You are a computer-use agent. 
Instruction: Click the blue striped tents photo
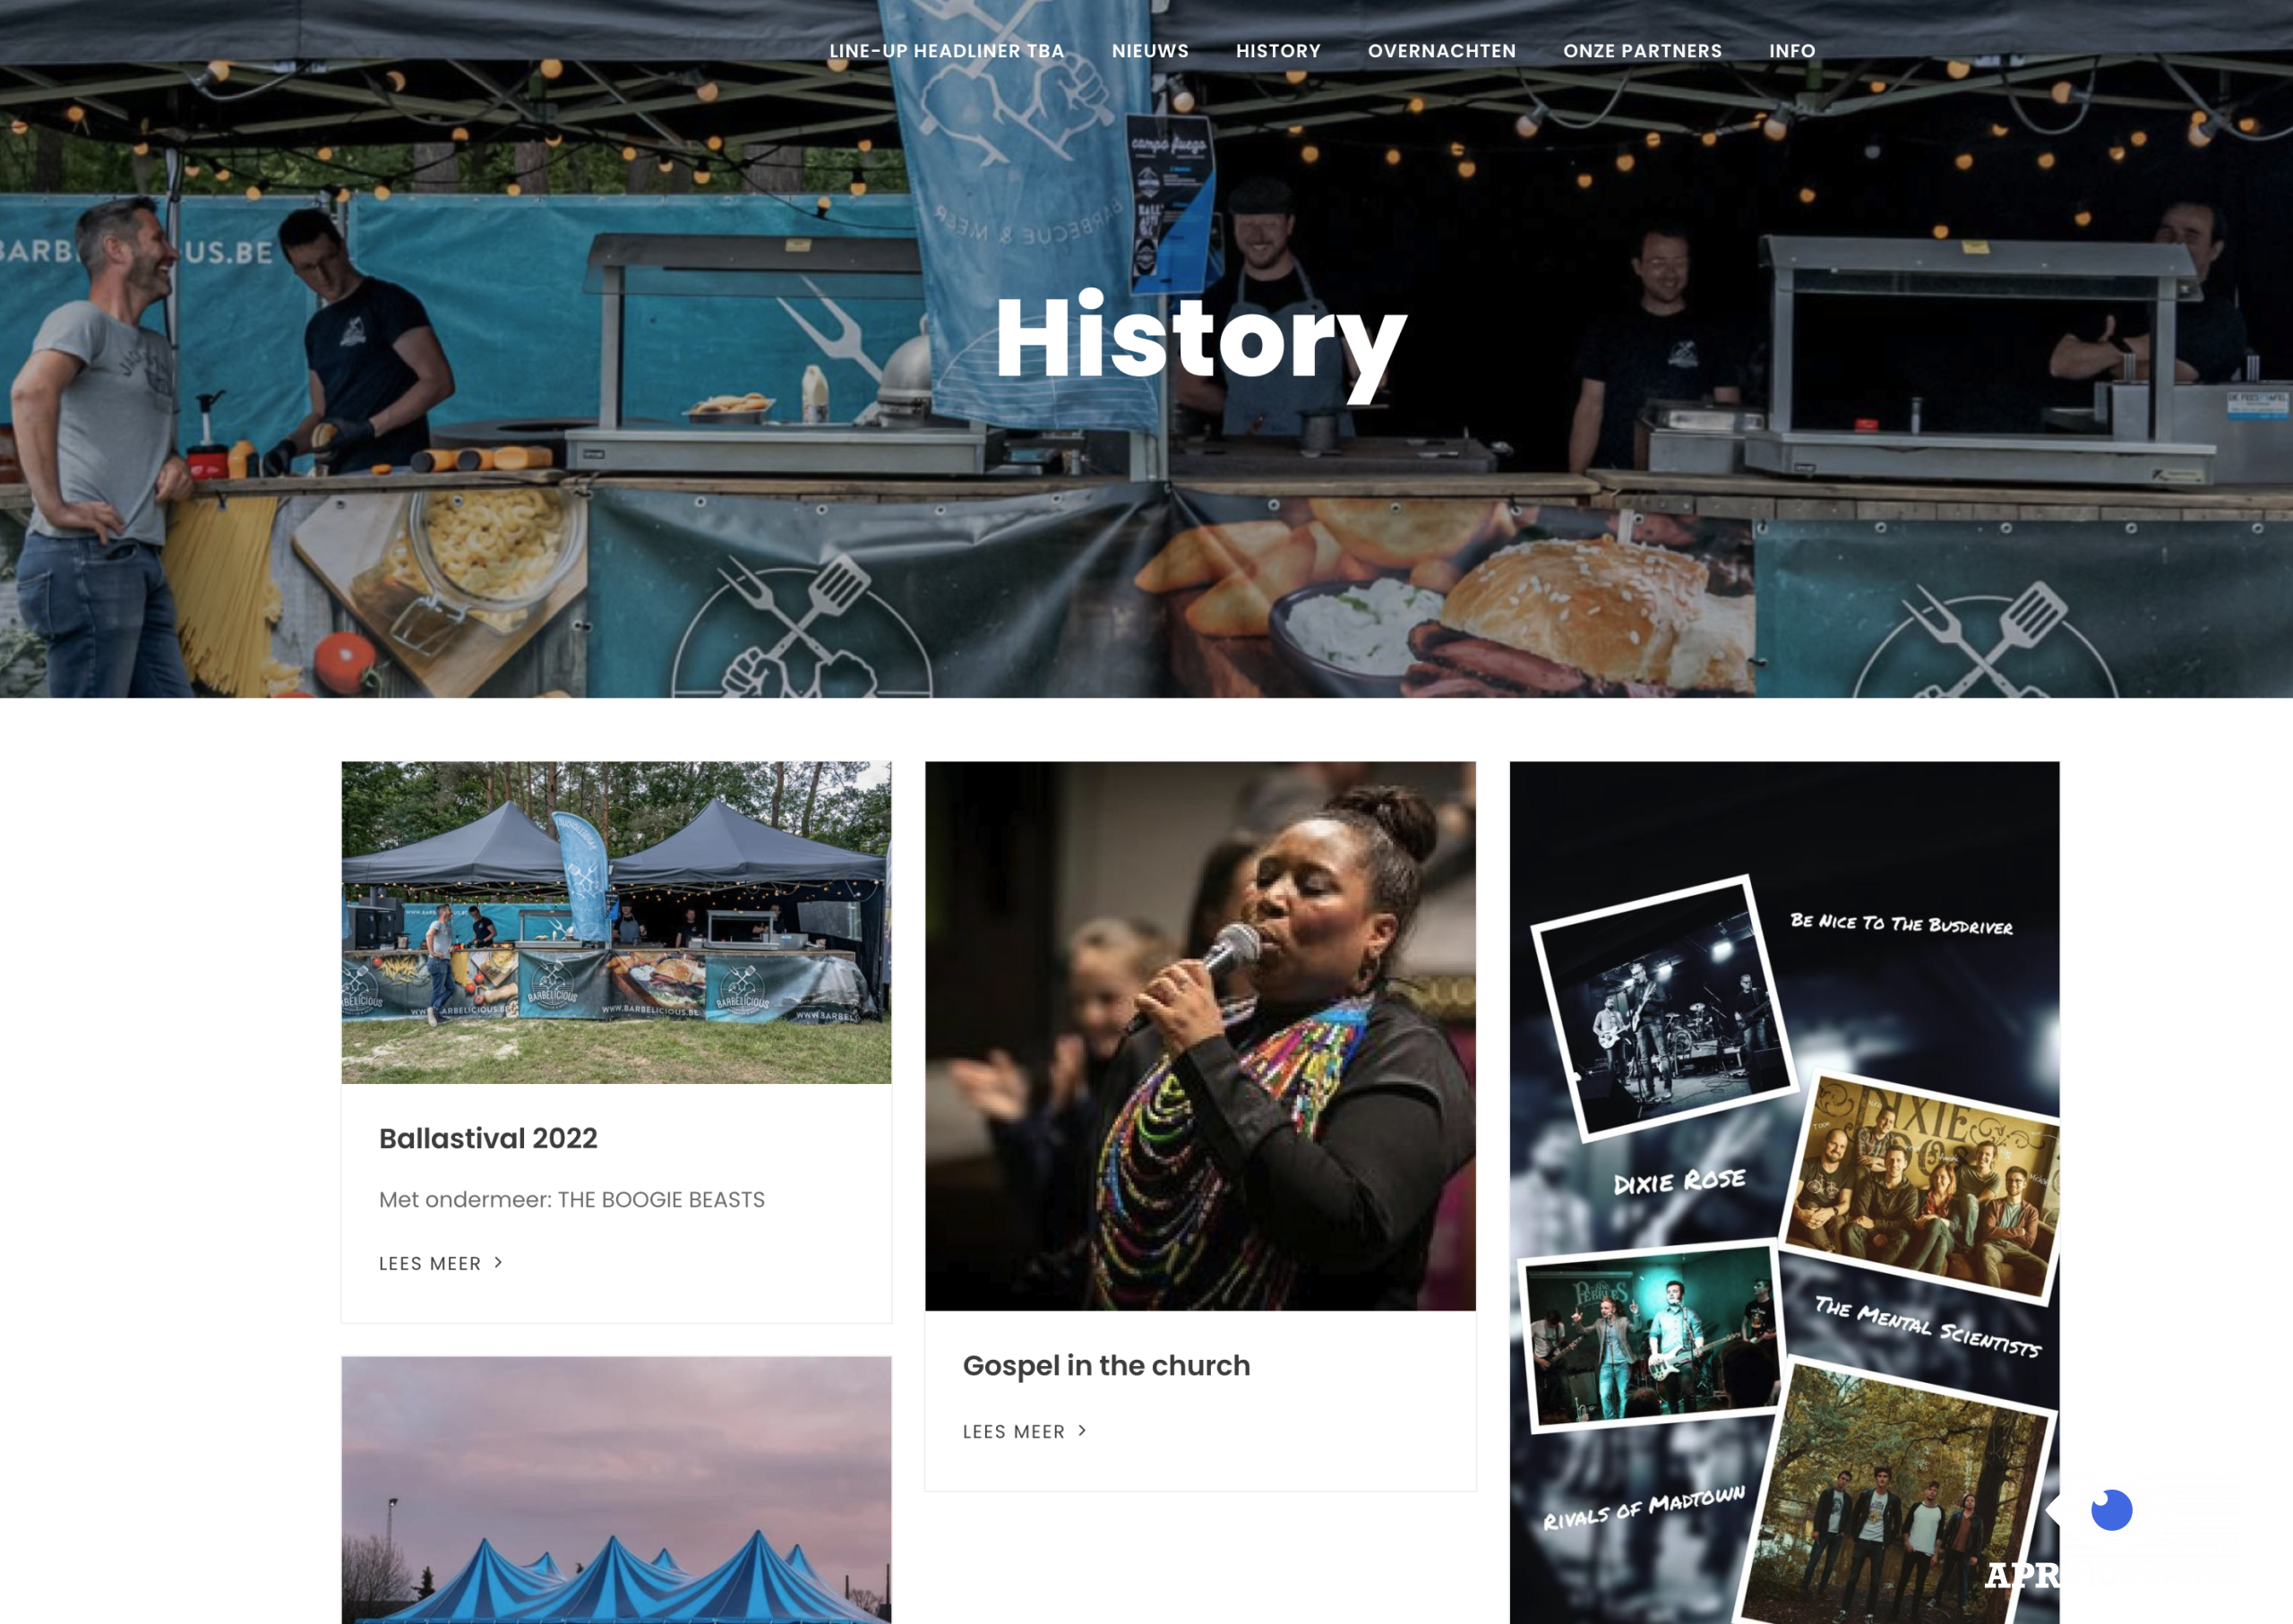(x=616, y=1490)
